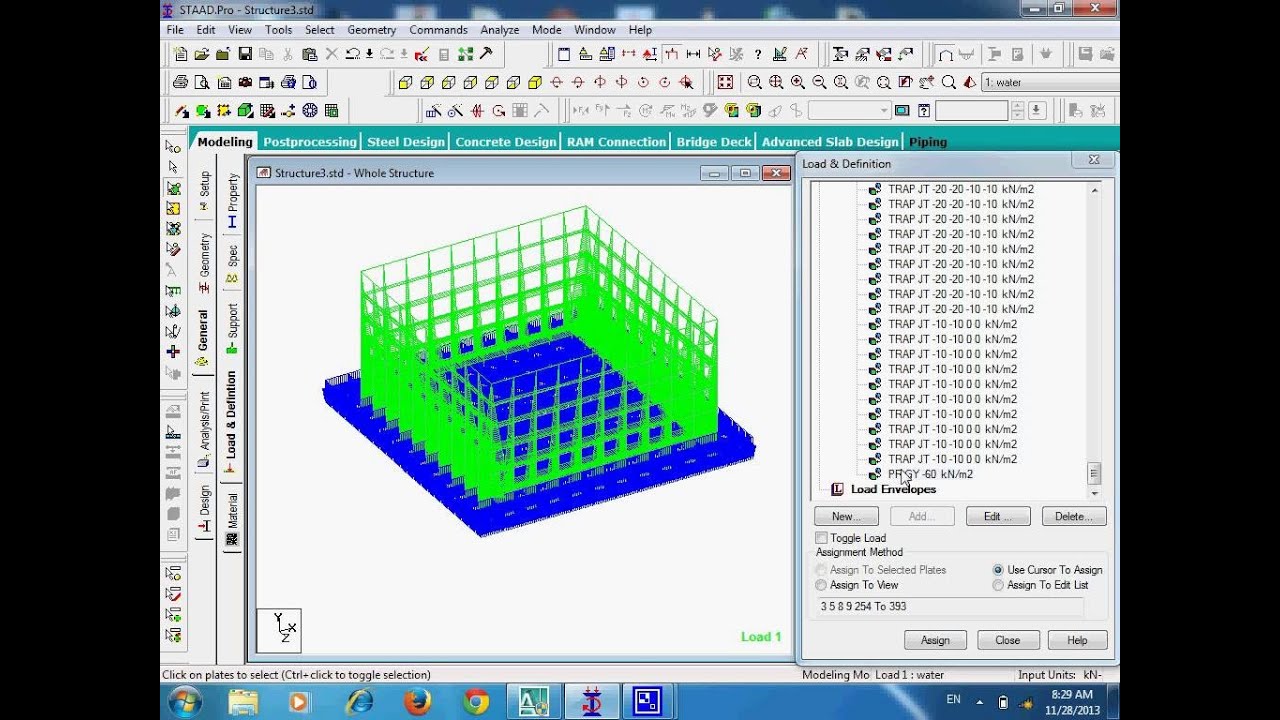
Task: Select Assign To View radio button
Action: point(822,585)
